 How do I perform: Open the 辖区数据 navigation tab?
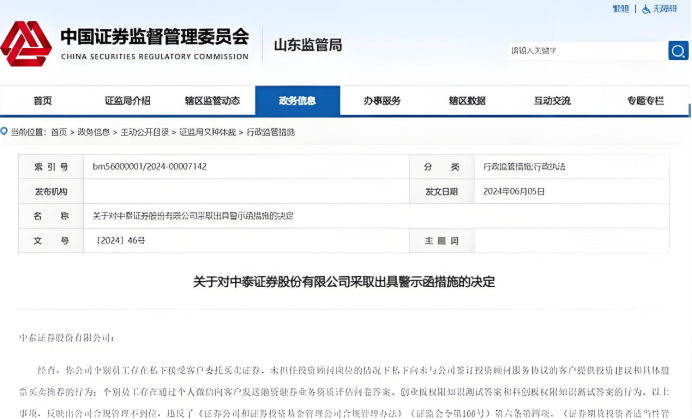coord(467,101)
